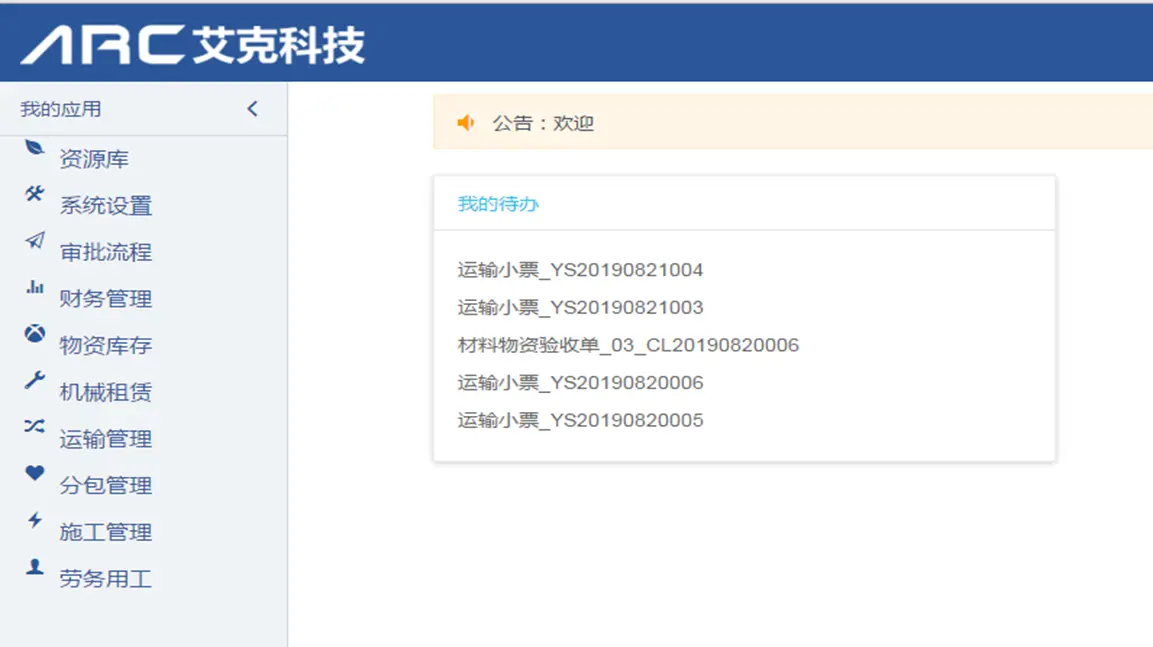1153x647 pixels.
Task: Click the lightning bolt icon beside 施工管理
Action: (x=35, y=520)
